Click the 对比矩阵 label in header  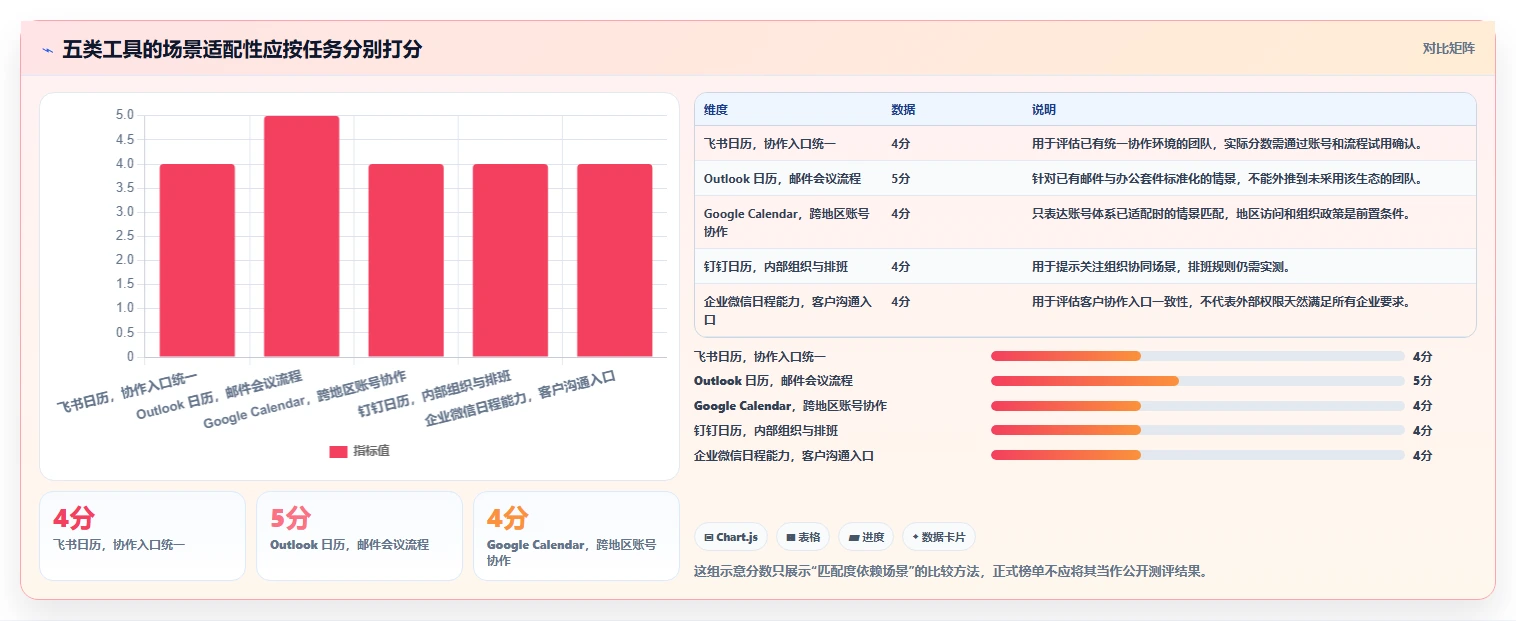click(1448, 48)
